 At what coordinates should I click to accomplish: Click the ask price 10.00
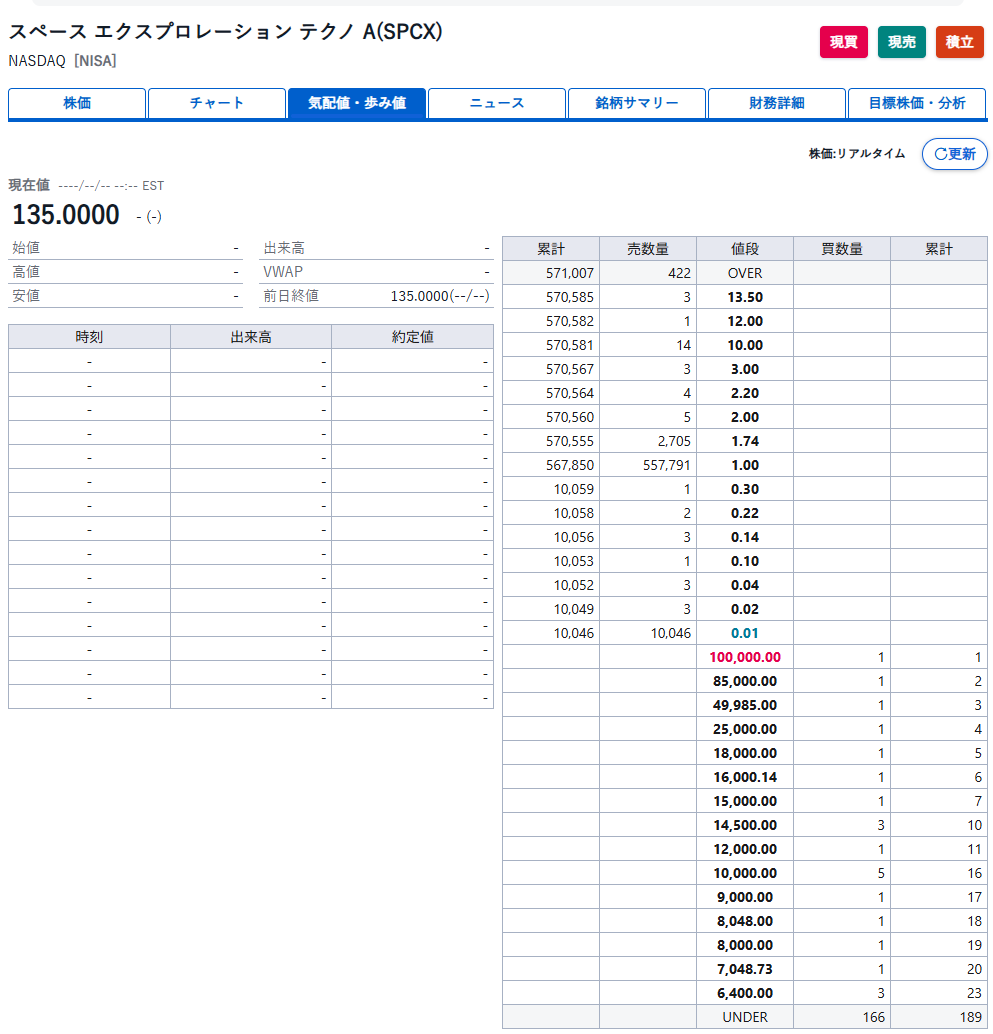click(x=745, y=346)
